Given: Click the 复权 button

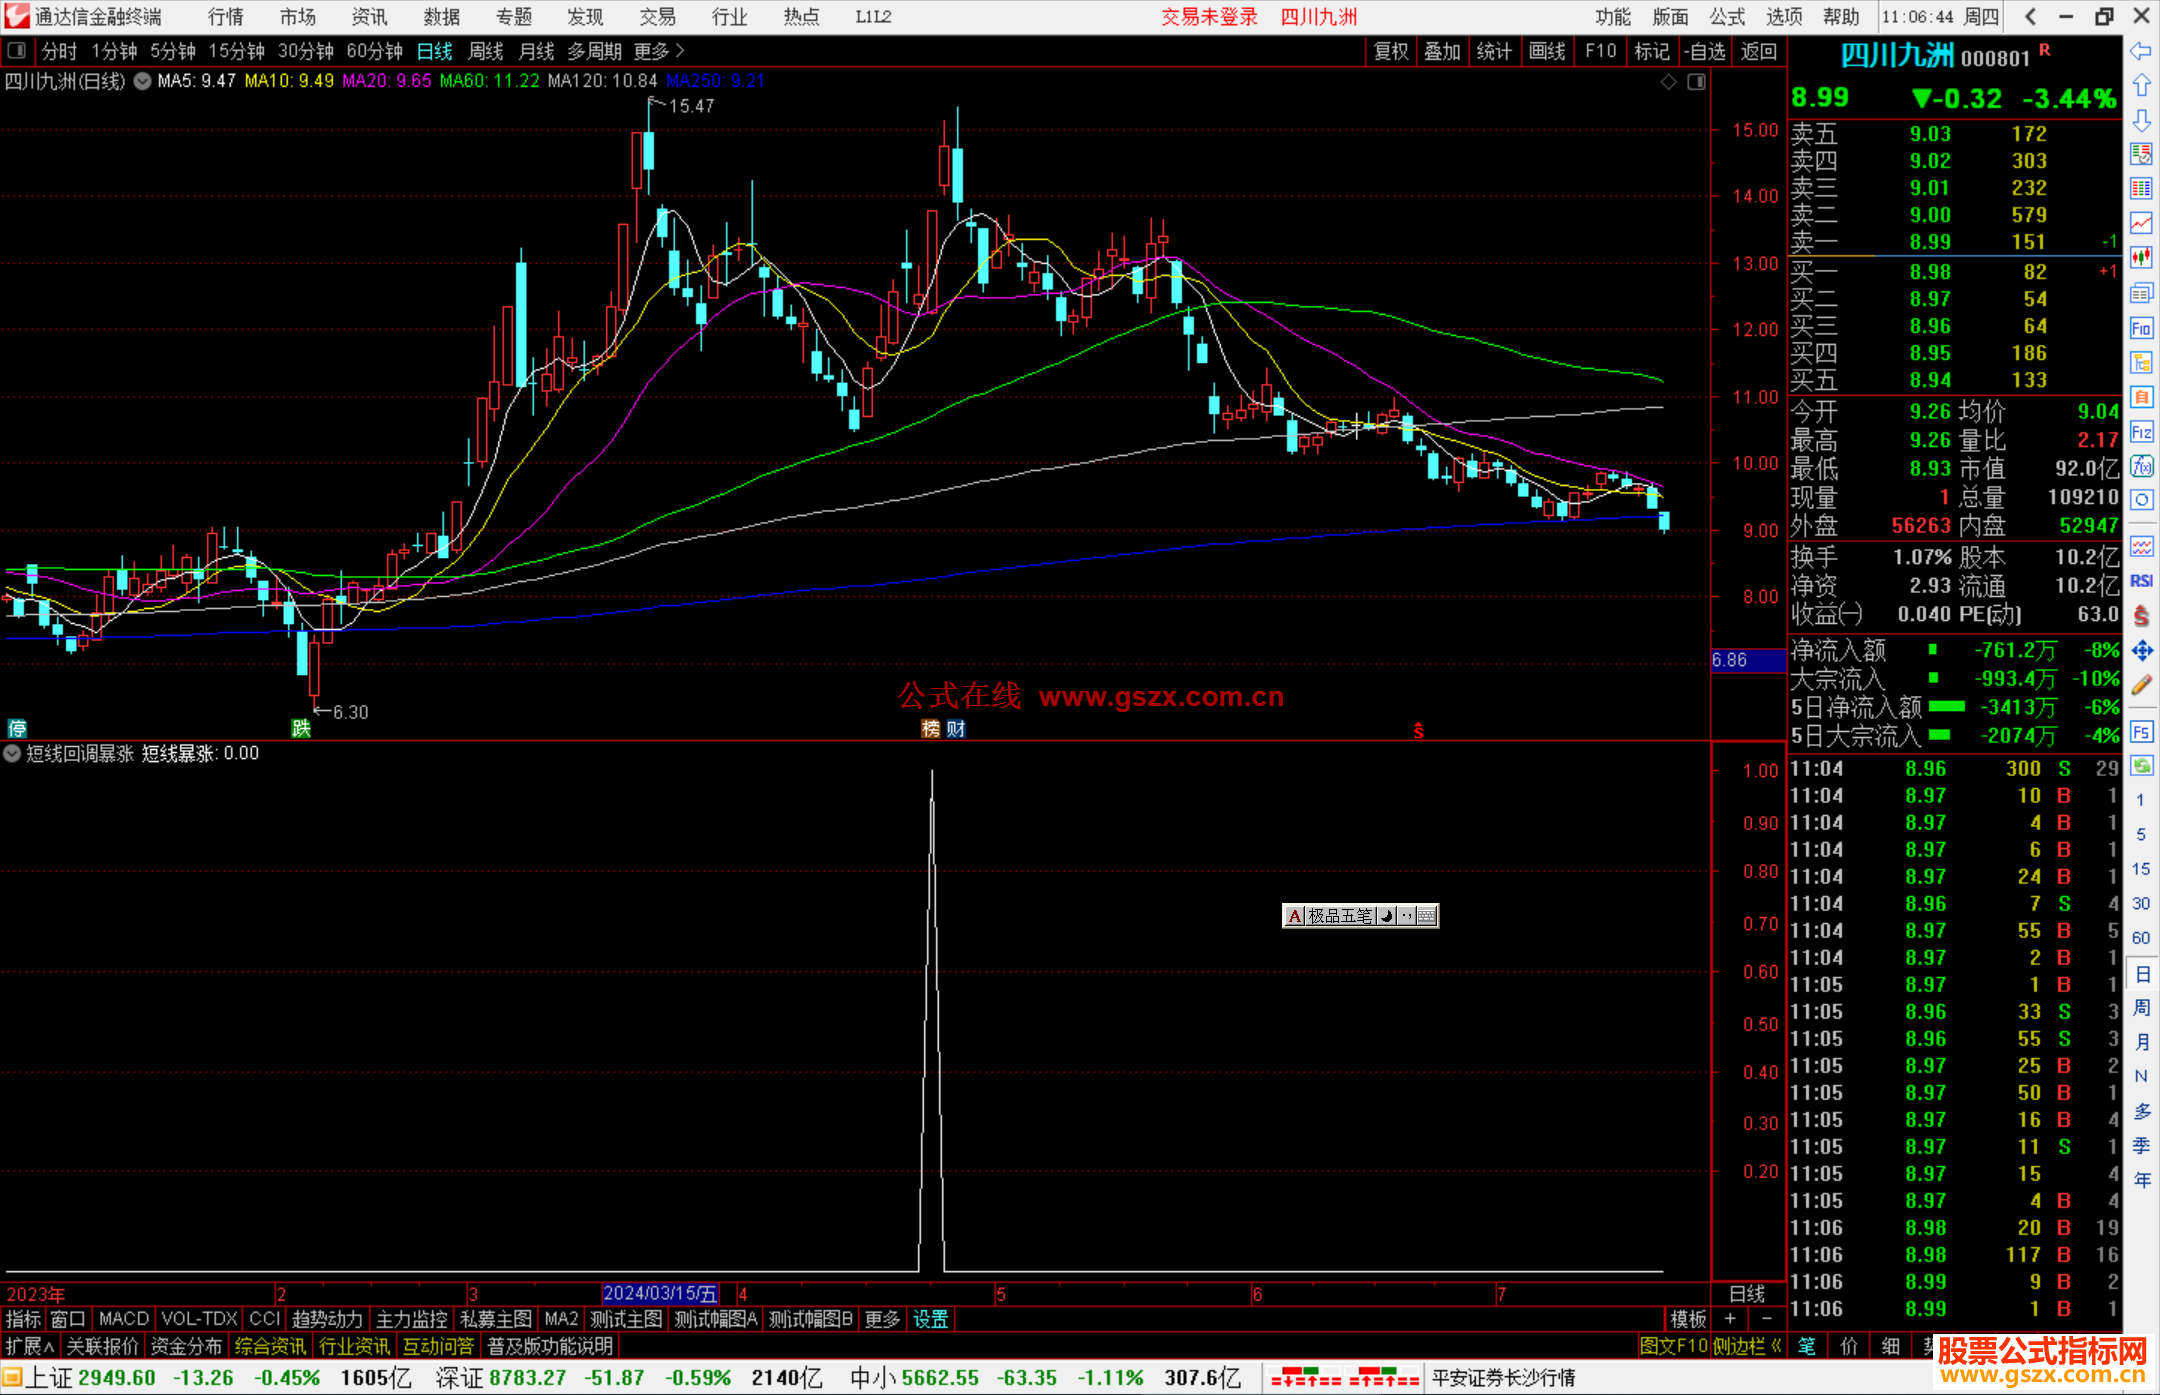Looking at the screenshot, I should click(x=1390, y=51).
